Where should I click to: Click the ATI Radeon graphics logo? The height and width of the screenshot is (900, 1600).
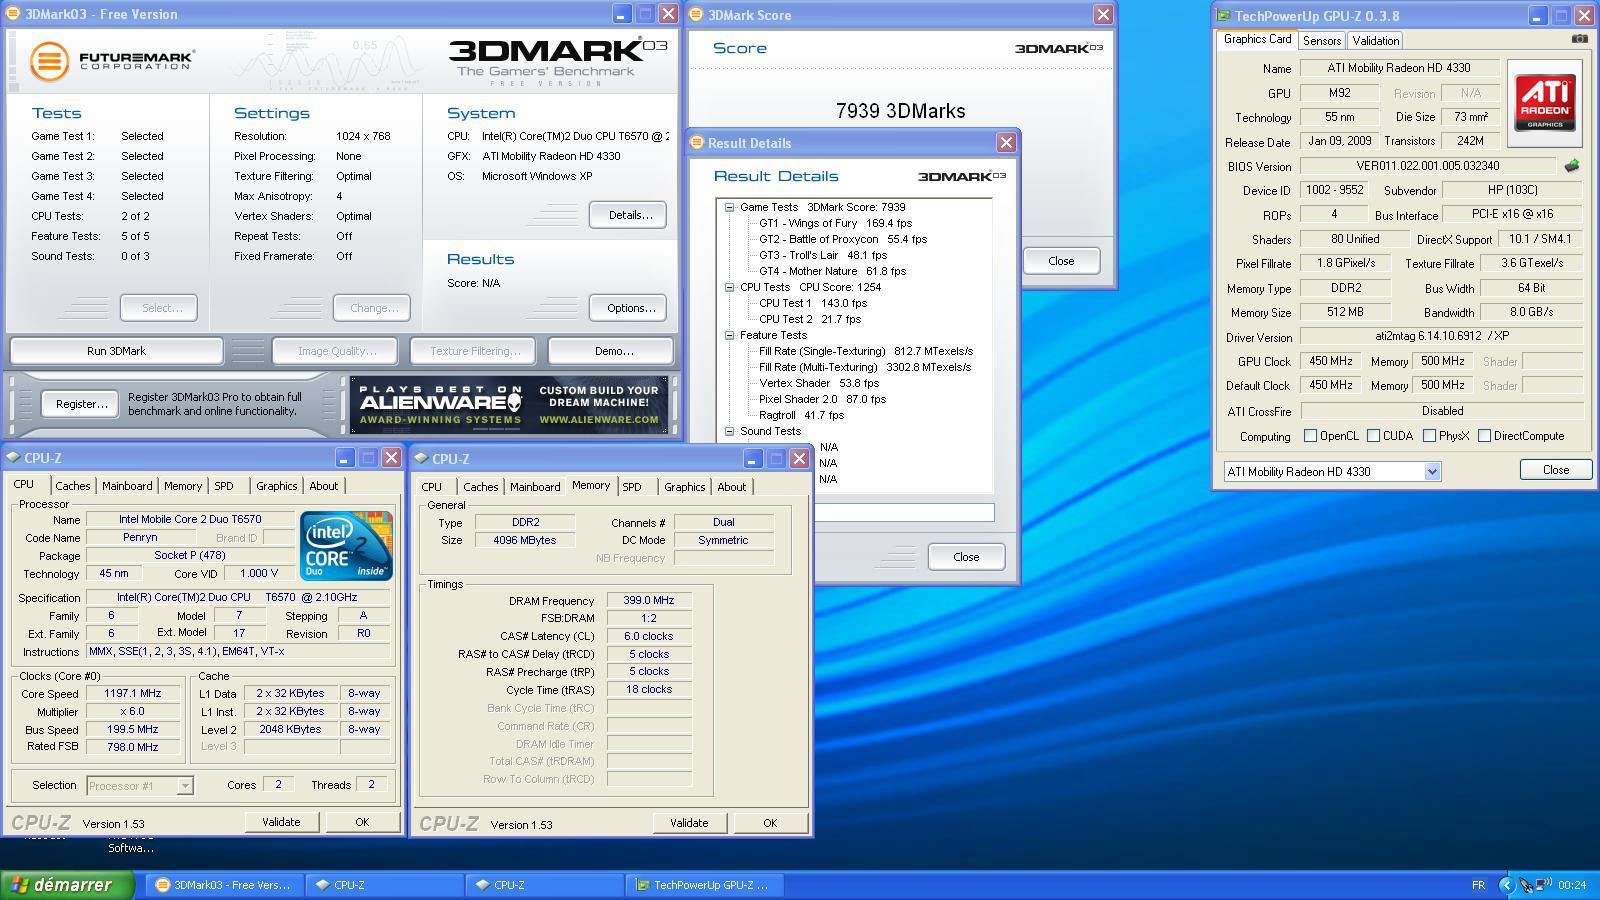[1545, 102]
